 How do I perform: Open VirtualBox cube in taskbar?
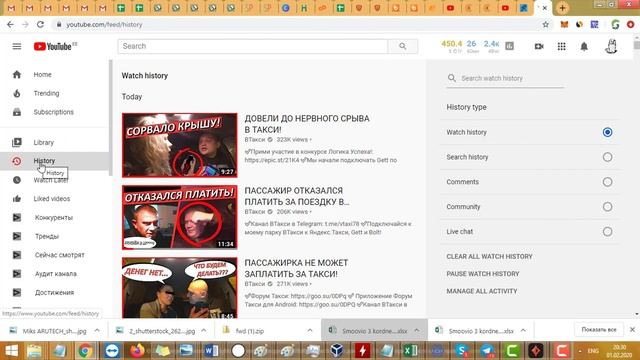(337, 351)
